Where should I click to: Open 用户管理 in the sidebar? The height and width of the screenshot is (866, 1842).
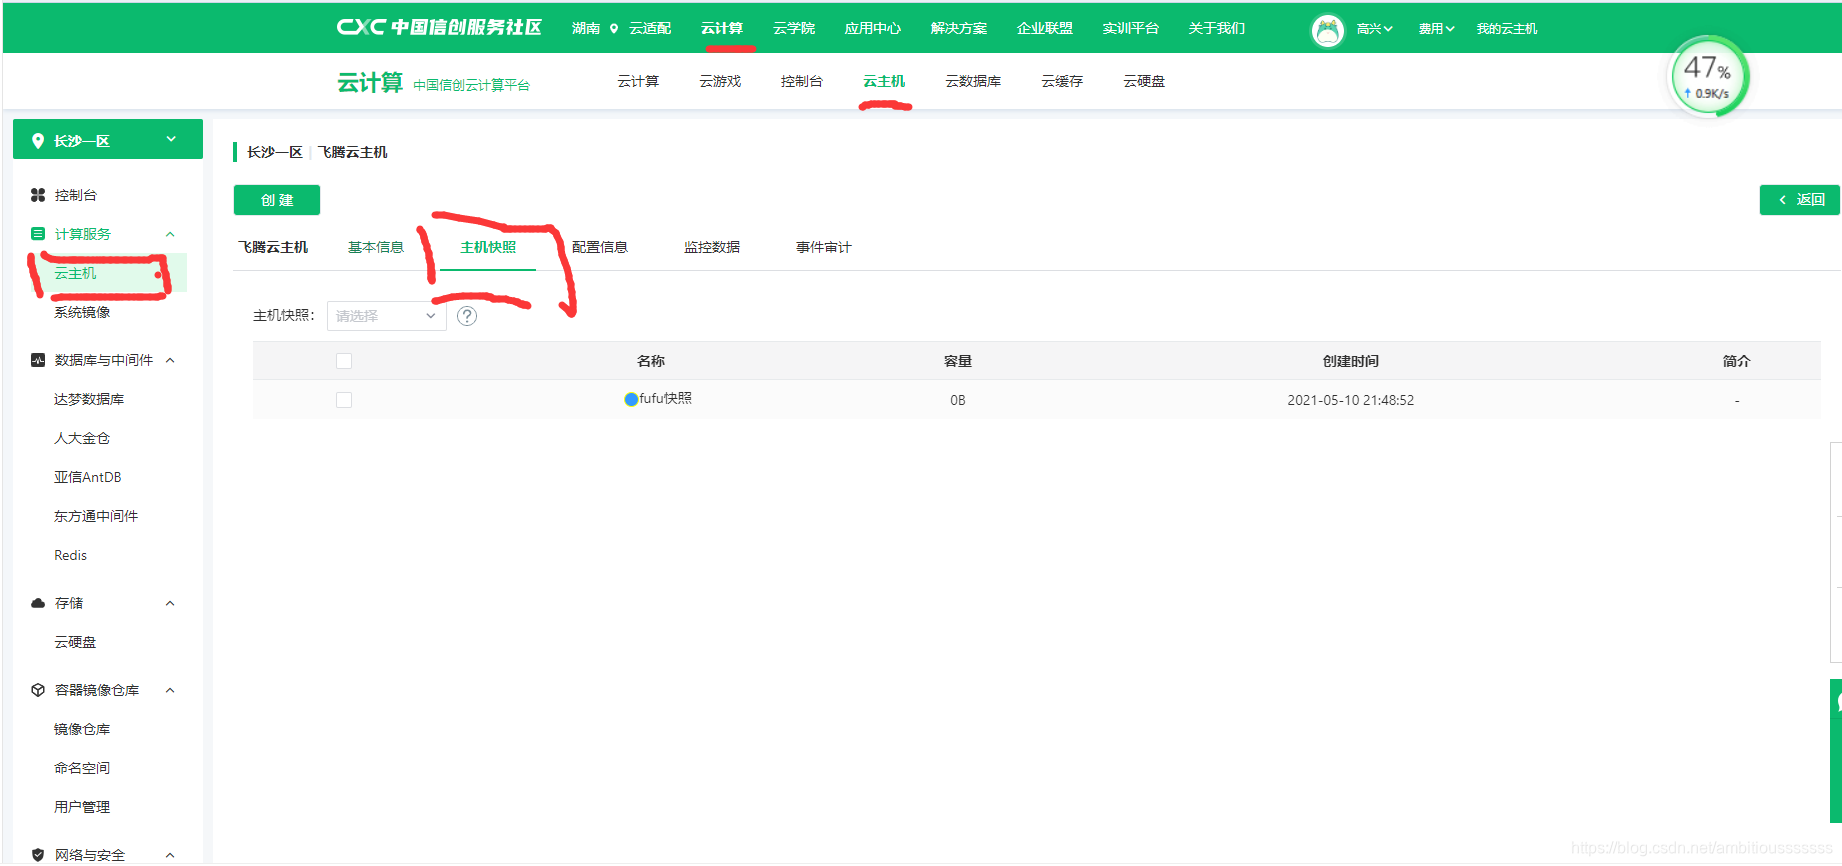pos(82,807)
